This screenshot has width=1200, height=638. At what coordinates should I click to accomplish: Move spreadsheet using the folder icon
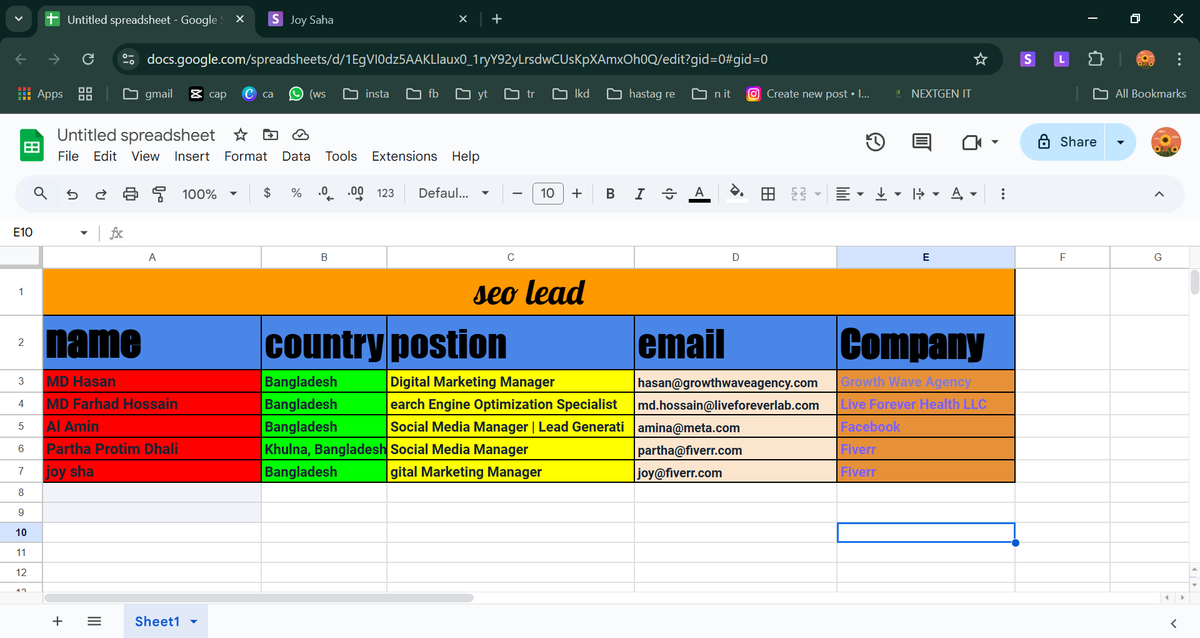270,135
